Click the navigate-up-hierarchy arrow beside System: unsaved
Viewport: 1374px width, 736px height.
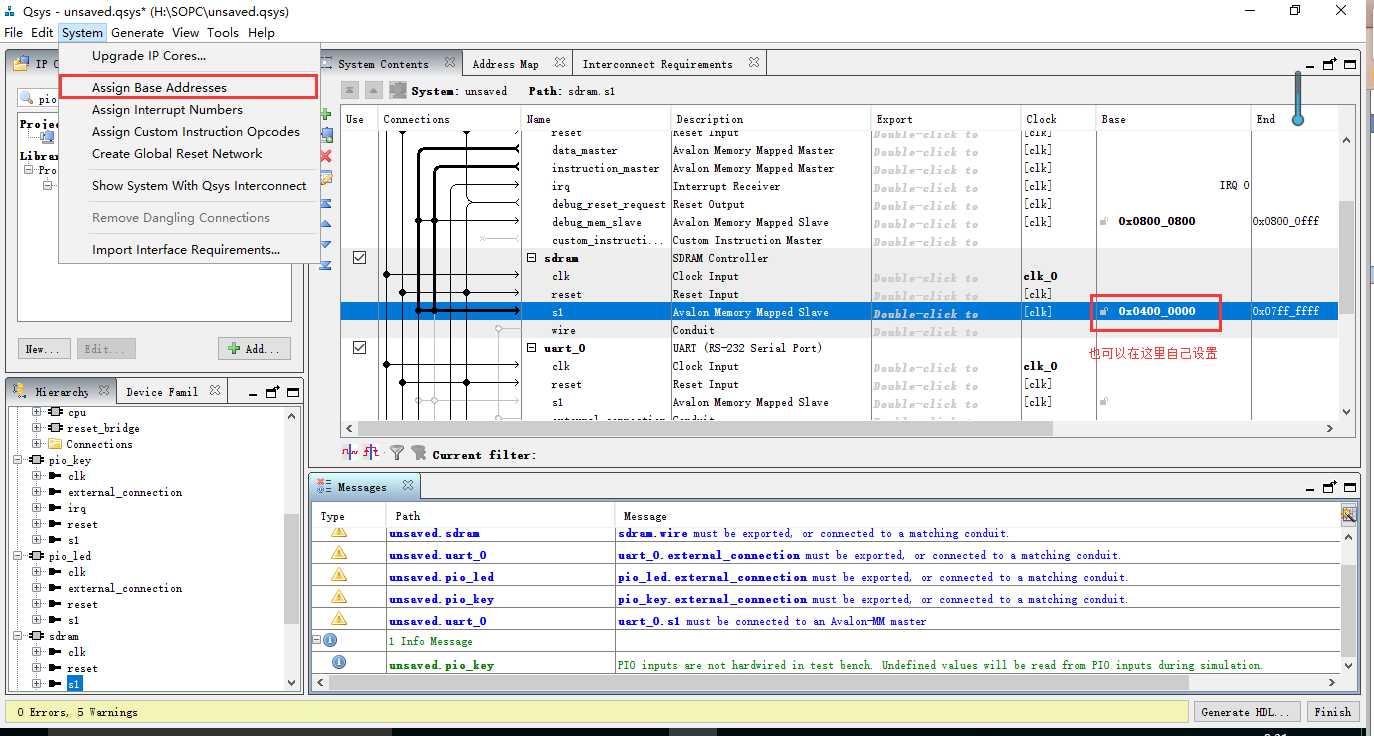373,90
